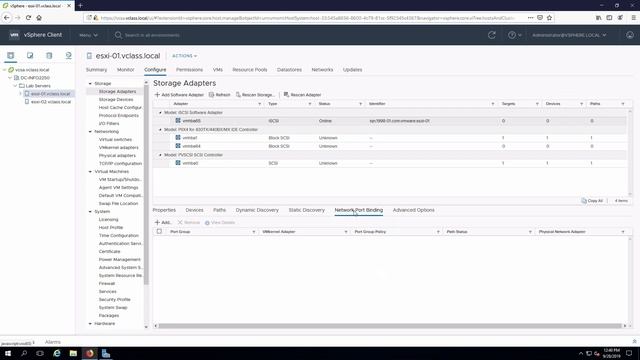The height and width of the screenshot is (360, 640).
Task: Collapse the Lab Servers folder
Action: point(15,86)
